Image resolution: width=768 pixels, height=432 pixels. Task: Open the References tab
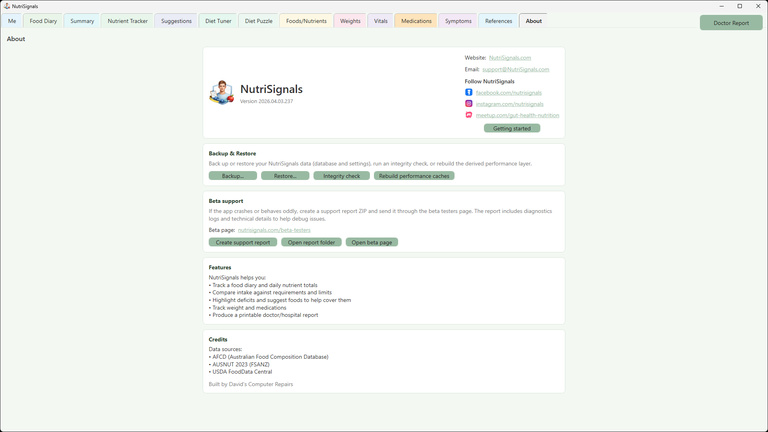pyautogui.click(x=498, y=21)
